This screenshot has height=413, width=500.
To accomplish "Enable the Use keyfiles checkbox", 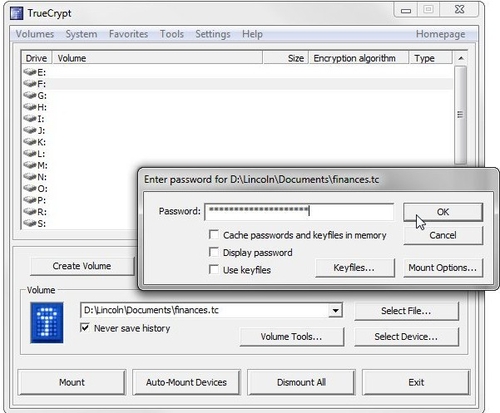I will tap(214, 269).
